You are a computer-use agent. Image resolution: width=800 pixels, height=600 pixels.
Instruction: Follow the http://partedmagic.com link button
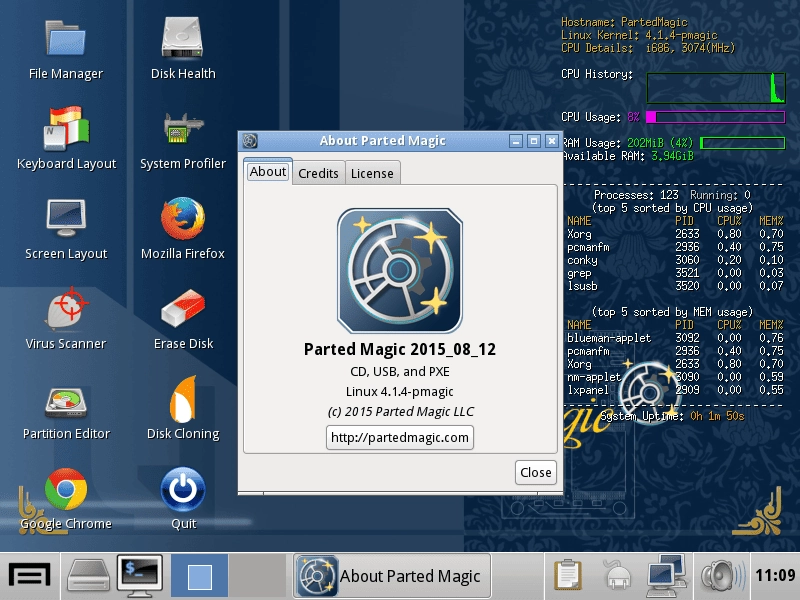pyautogui.click(x=399, y=437)
